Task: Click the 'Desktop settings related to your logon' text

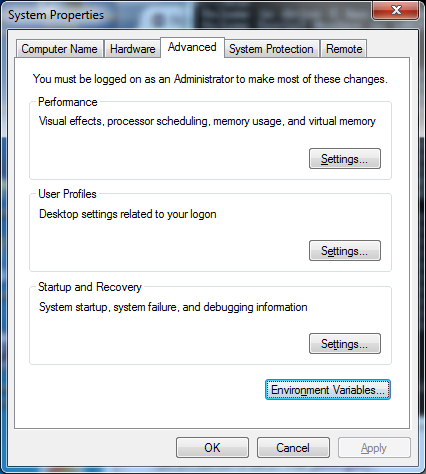Action: [128, 214]
